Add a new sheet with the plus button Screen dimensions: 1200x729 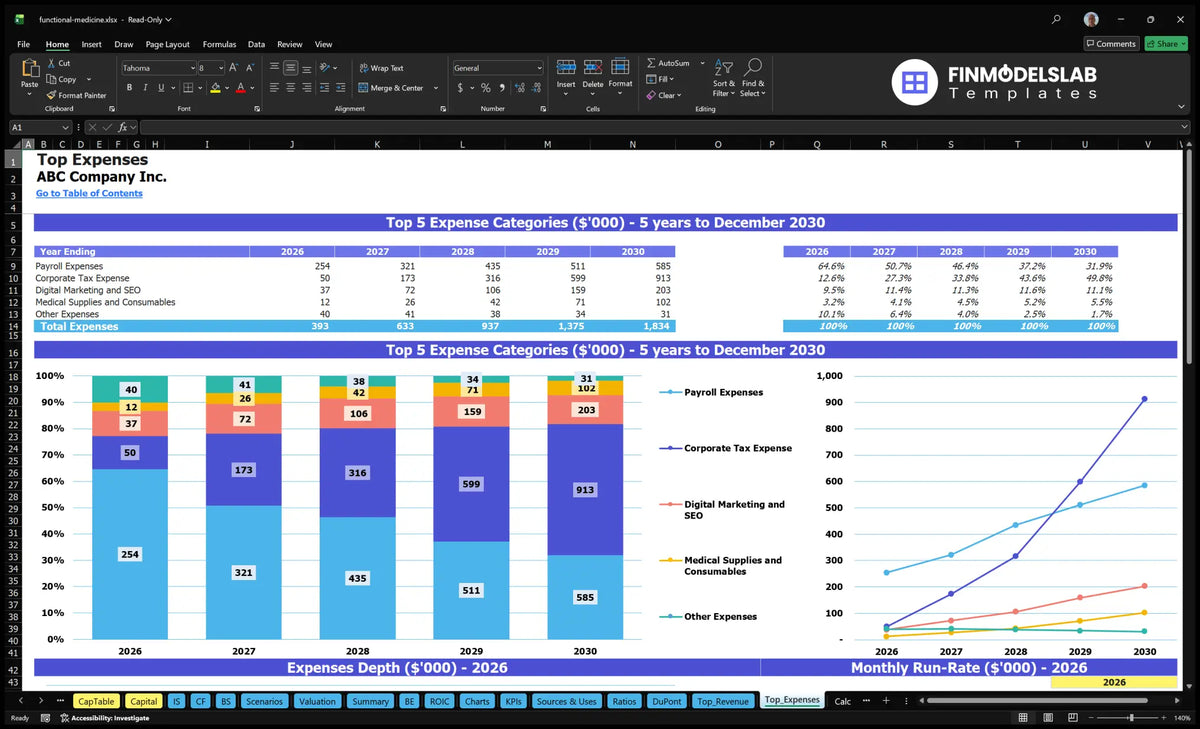pos(886,701)
